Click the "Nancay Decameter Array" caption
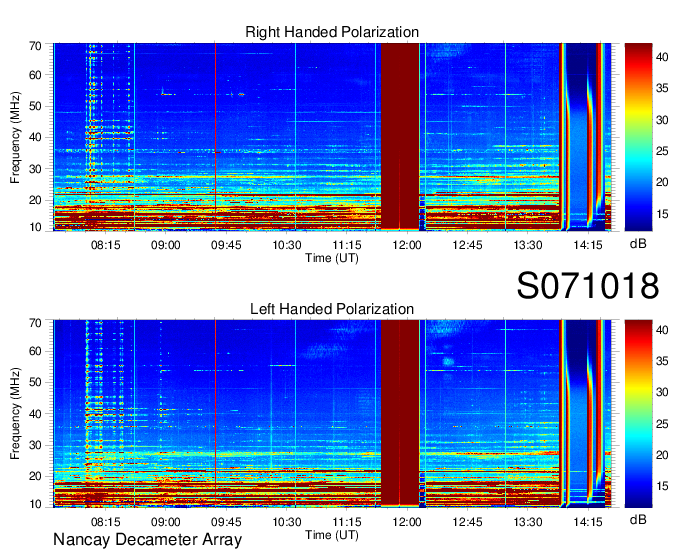This screenshot has width=680, height=552. tap(147, 540)
